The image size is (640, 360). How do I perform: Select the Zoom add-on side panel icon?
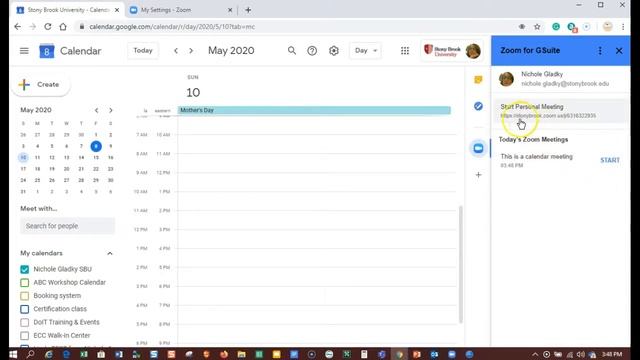tap(478, 148)
